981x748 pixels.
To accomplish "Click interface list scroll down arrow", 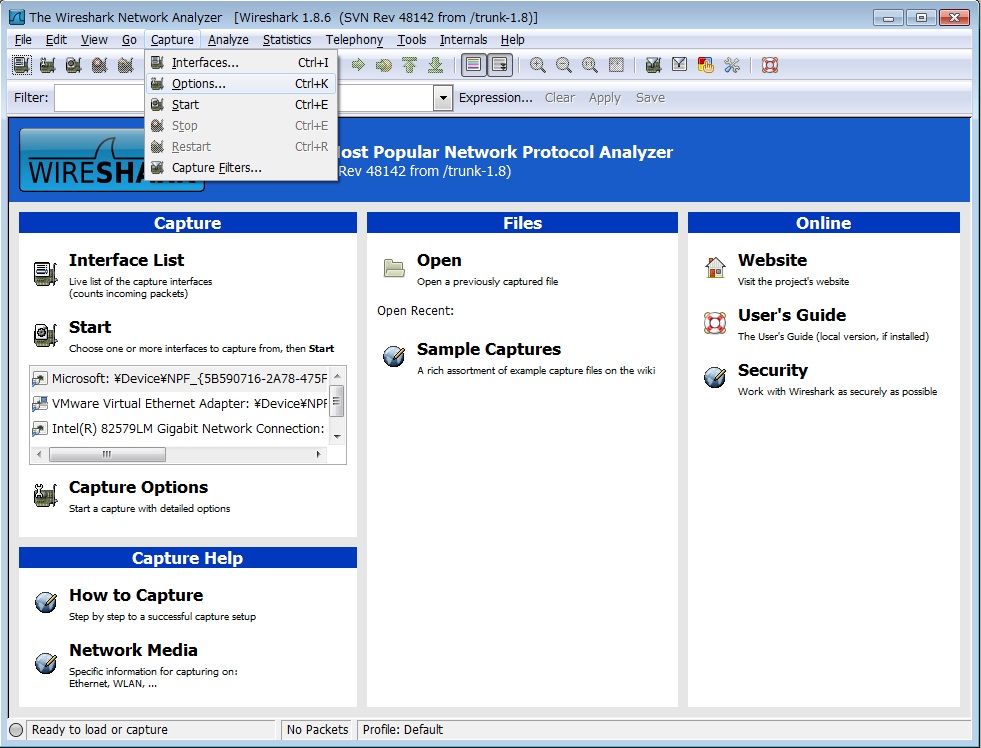I will click(x=337, y=437).
